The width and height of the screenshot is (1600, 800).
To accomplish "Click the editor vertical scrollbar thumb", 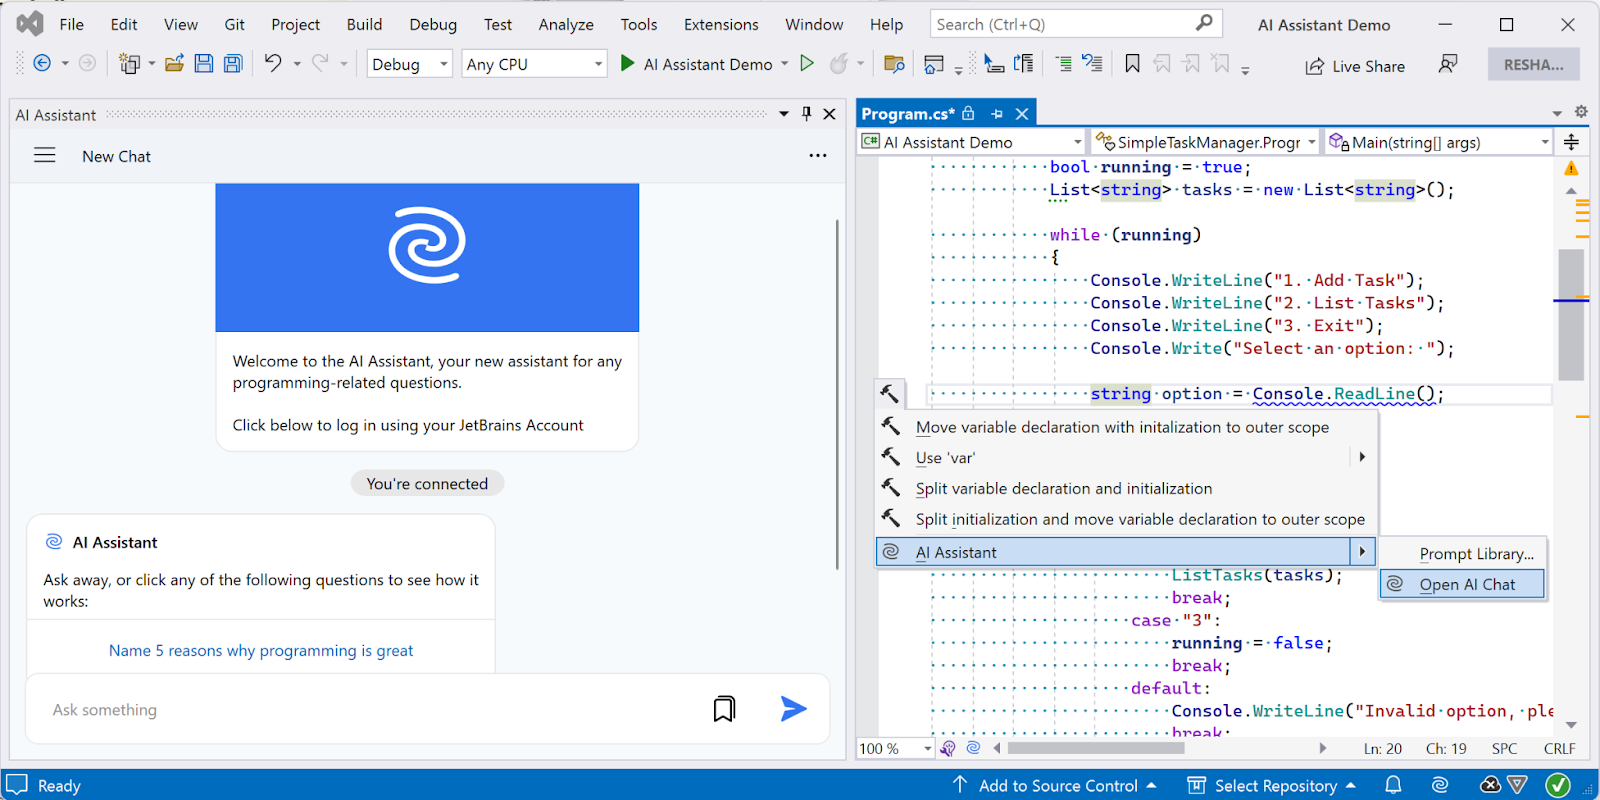I will (1571, 315).
